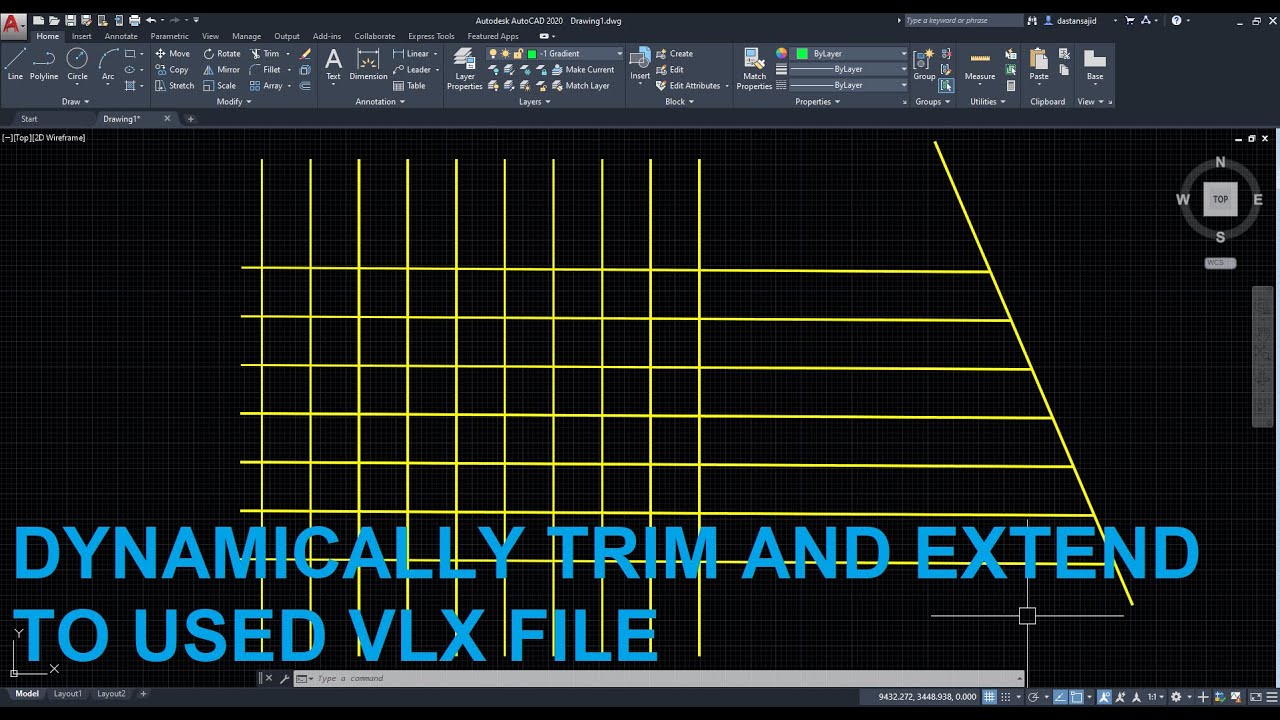The image size is (1280, 720).
Task: Click the Save icon in quick access toolbar
Action: pos(70,20)
